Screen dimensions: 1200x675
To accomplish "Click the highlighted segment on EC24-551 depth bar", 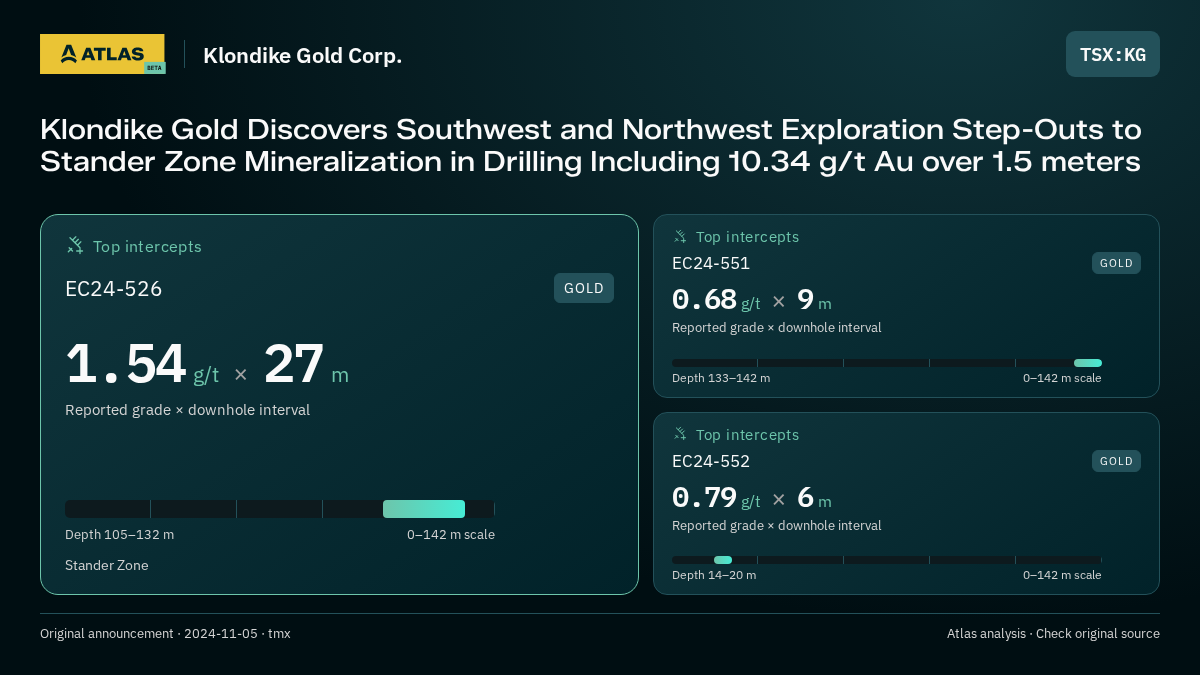I will point(1088,363).
